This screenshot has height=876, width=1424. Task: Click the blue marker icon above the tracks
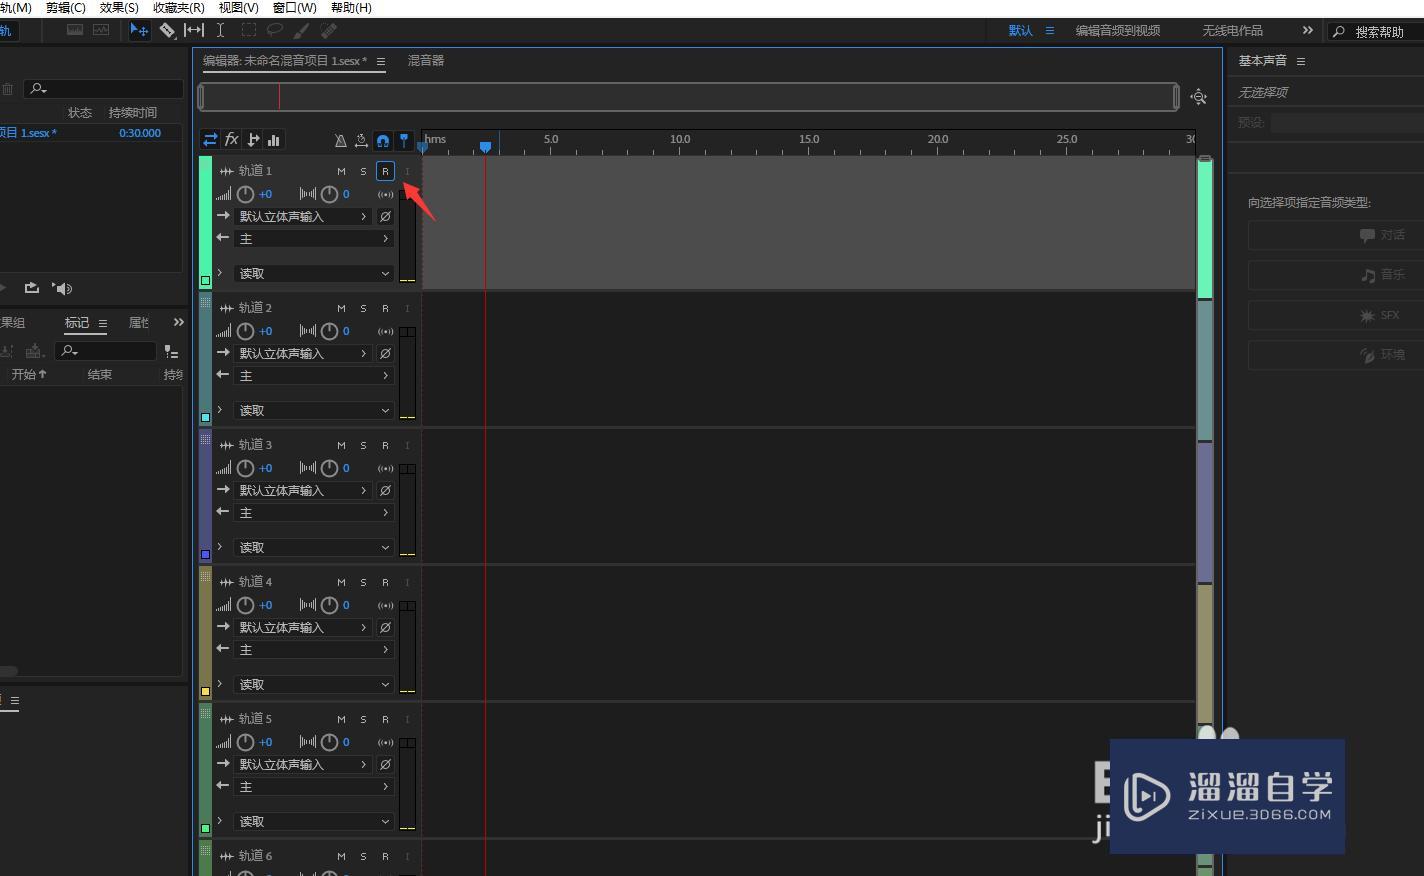coord(404,141)
